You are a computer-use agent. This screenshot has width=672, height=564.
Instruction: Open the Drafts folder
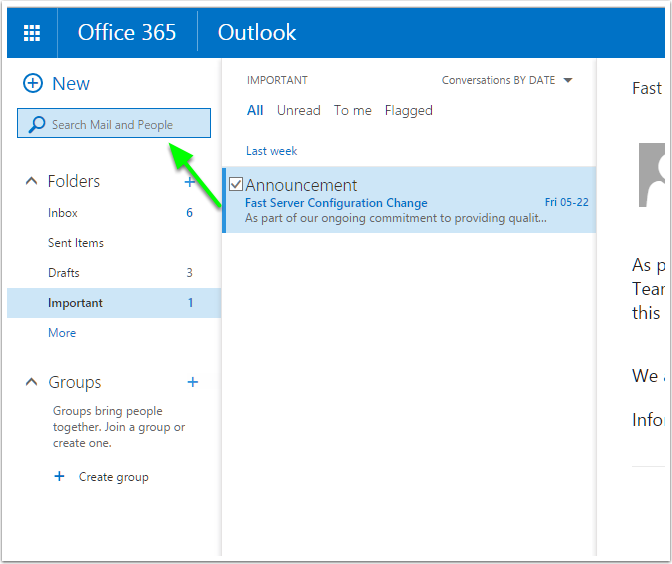click(x=64, y=273)
